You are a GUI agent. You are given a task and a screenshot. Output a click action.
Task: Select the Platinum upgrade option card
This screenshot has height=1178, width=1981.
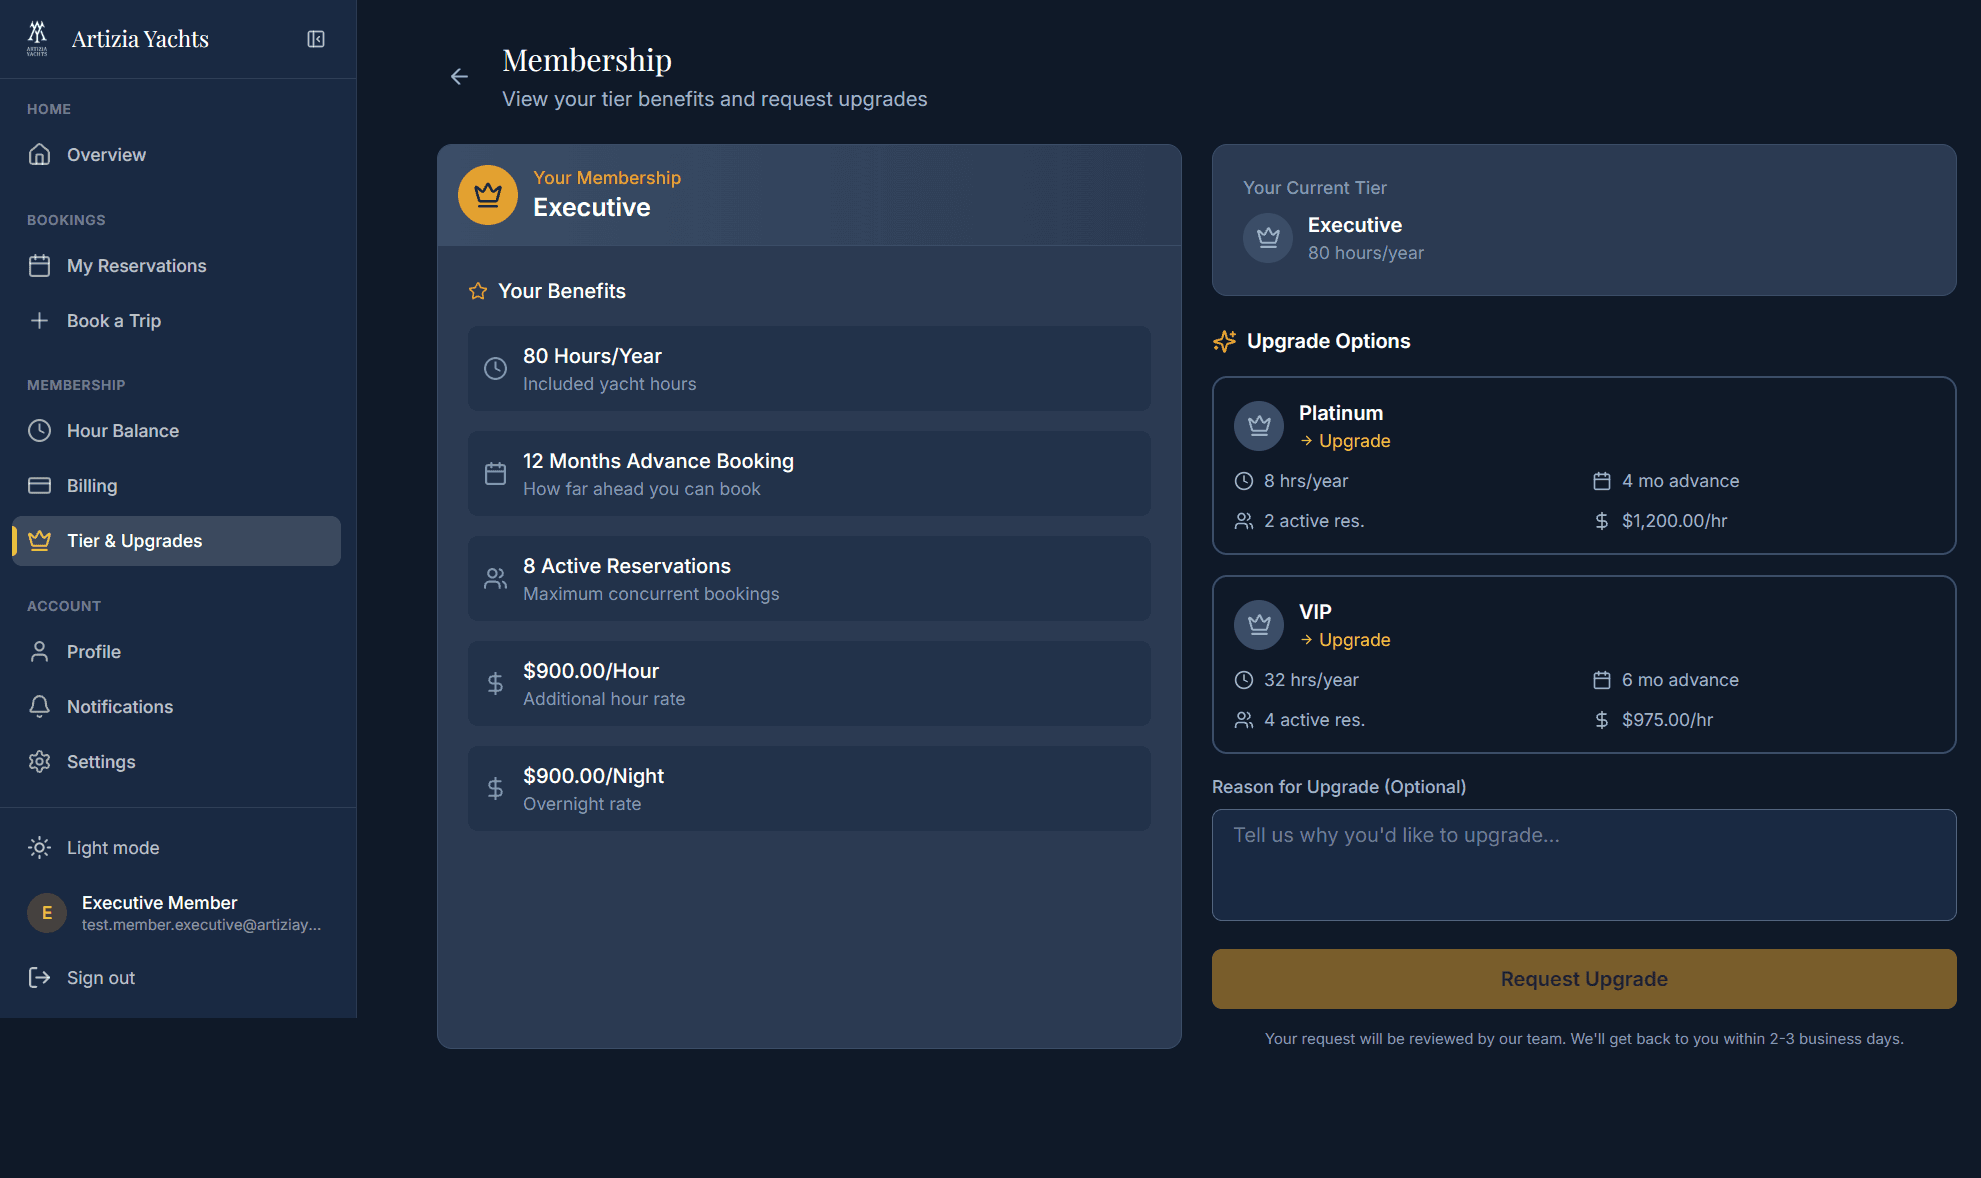coord(1583,465)
